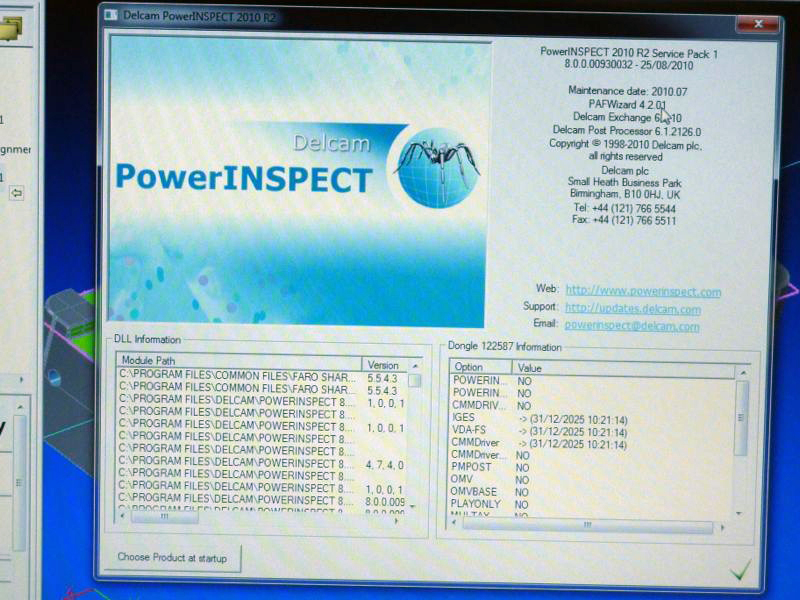Select the PMPOST option row
The width and height of the screenshot is (800, 600).
(x=591, y=467)
